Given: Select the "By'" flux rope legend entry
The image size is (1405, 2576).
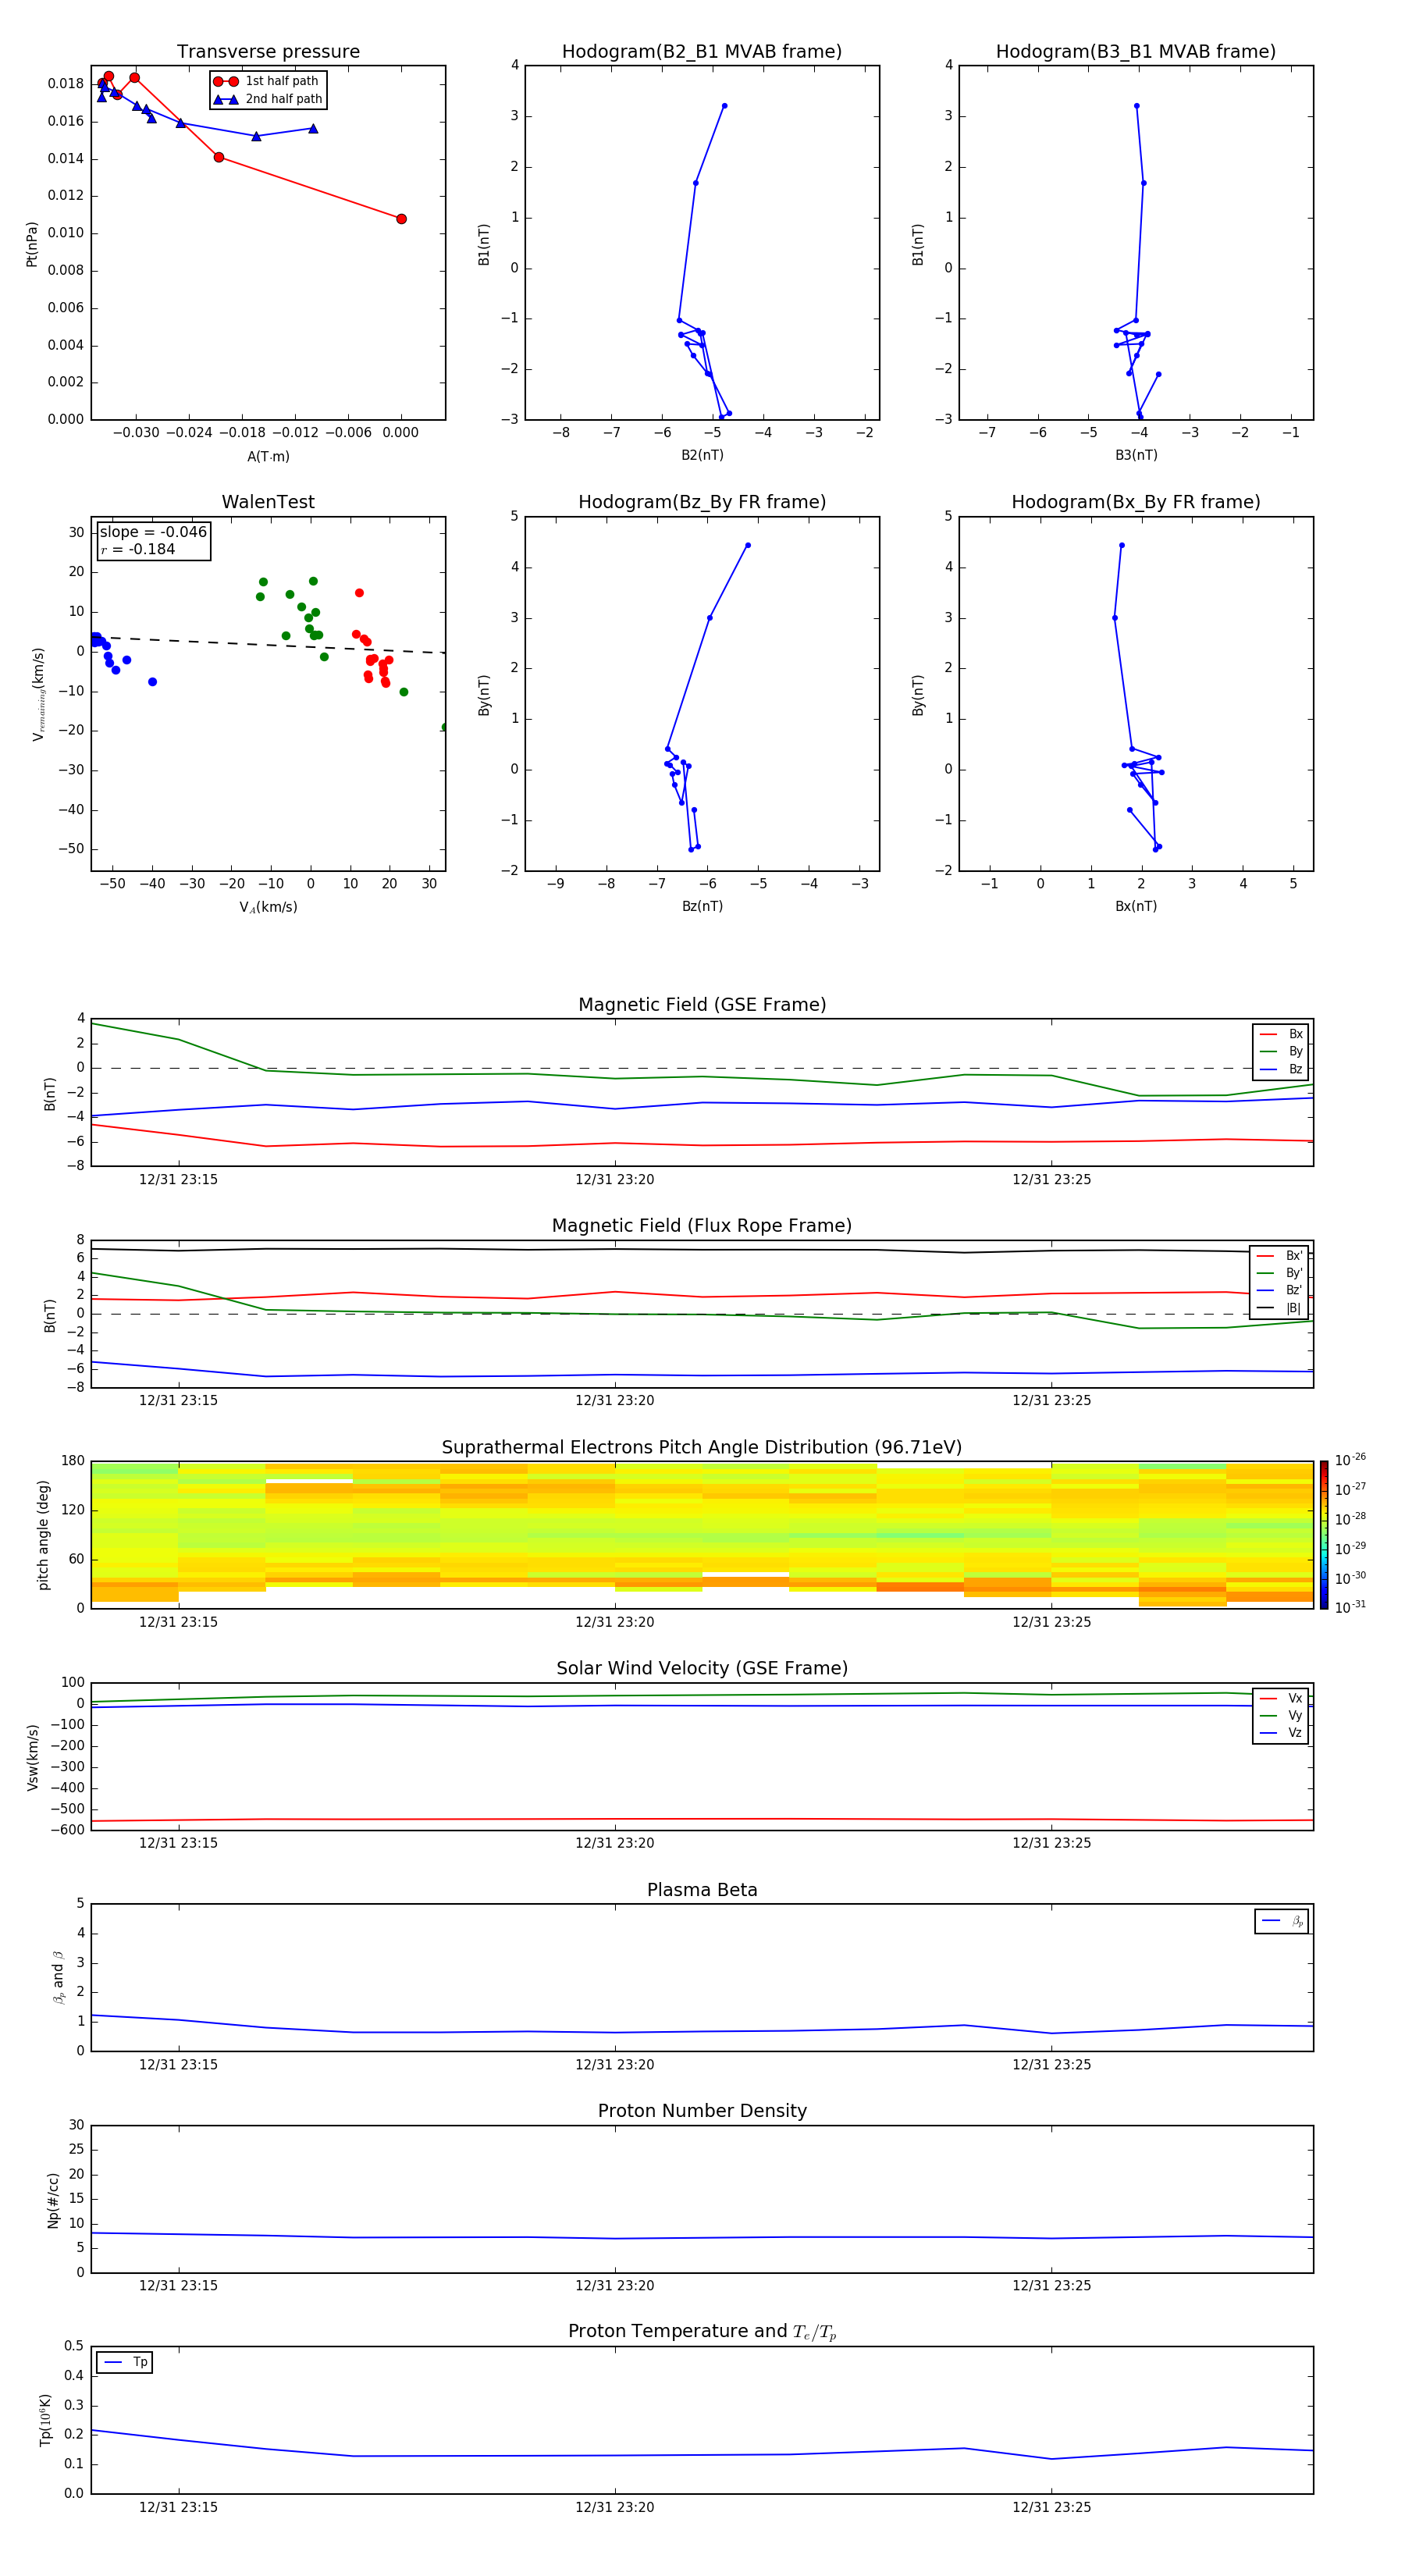Looking at the screenshot, I should pos(1280,1273).
